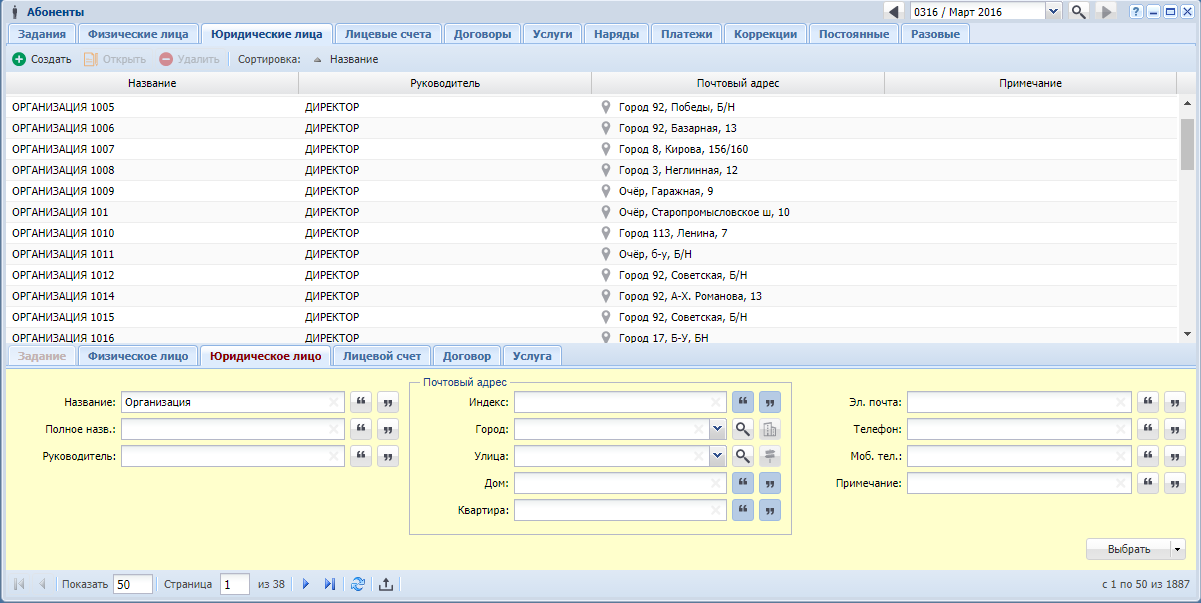Image resolution: width=1201 pixels, height=603 pixels.
Task: Clear the Руководитель field with its X
Action: click(x=333, y=456)
